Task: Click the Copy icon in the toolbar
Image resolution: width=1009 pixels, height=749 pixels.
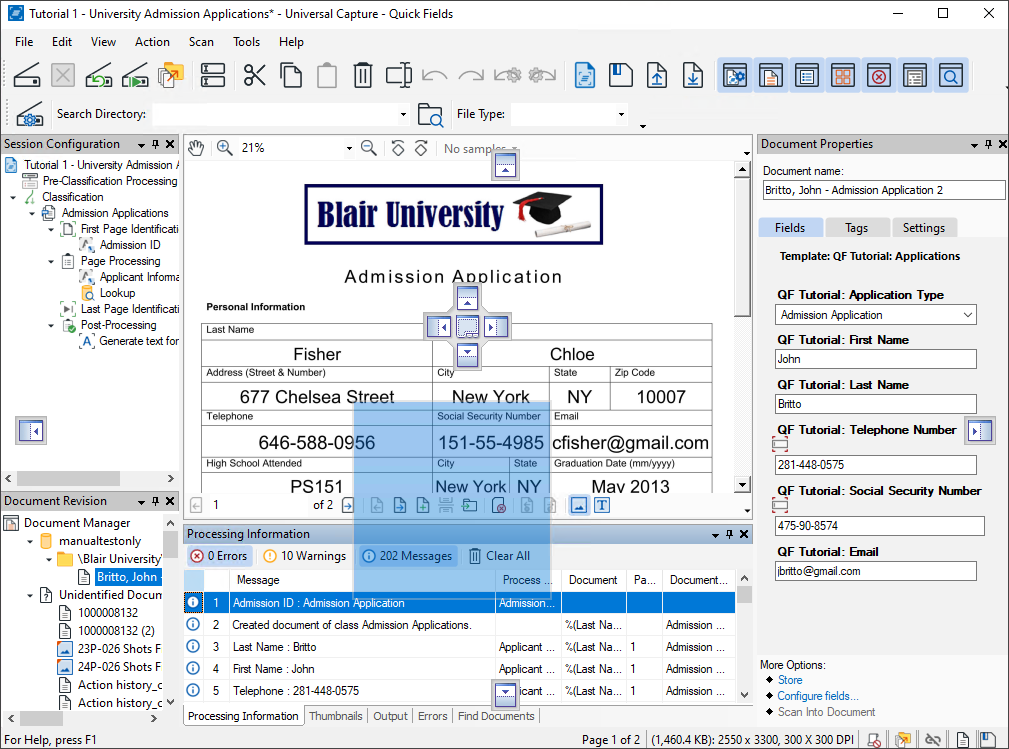Action: click(x=291, y=75)
